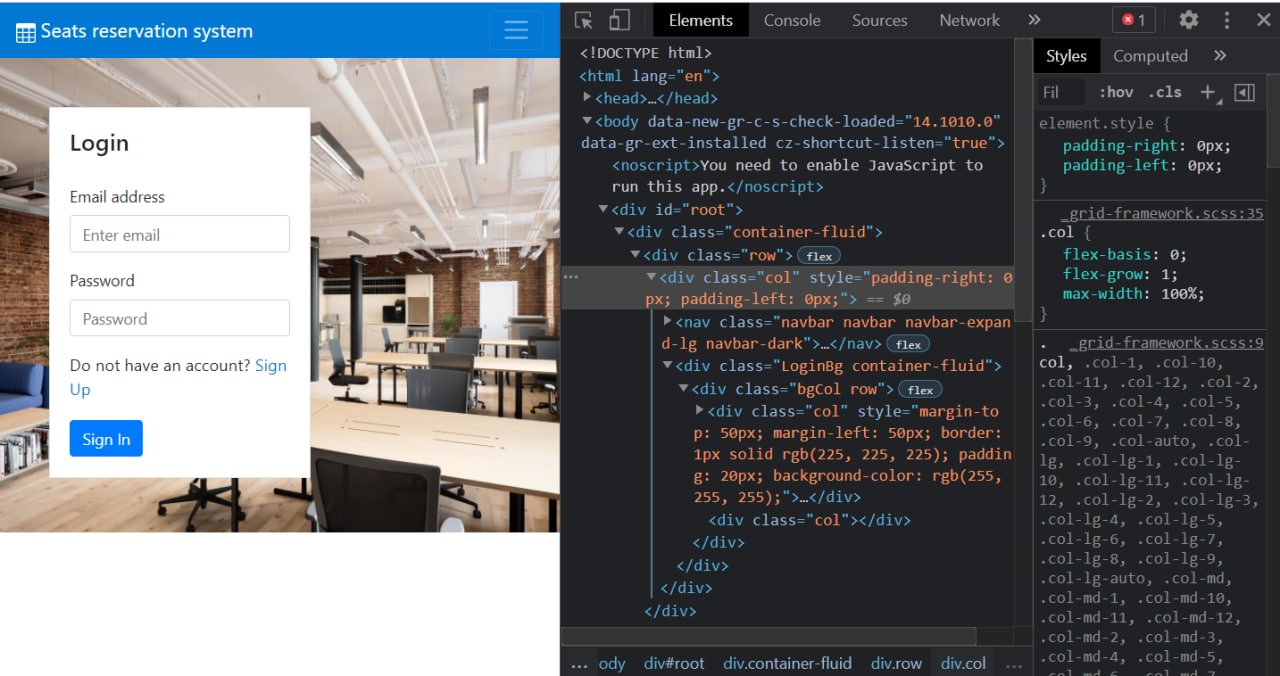Add a new style rule with plus icon

coord(1208,92)
